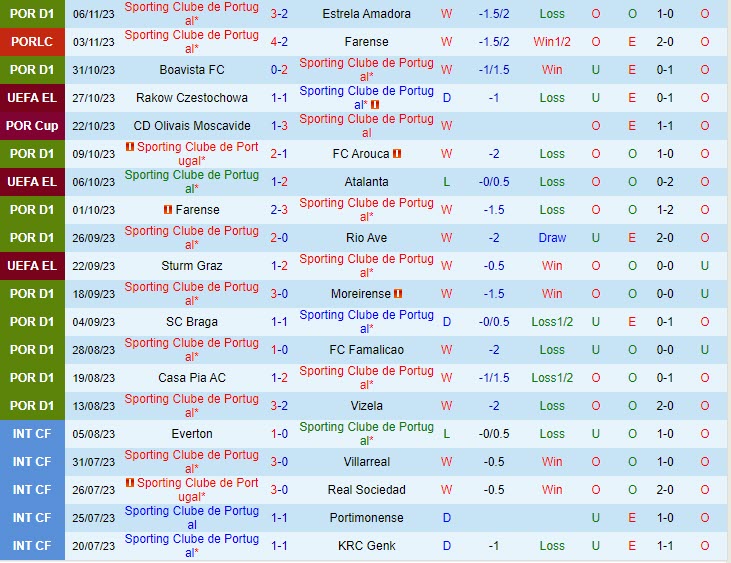Open the CD Olivais Moscavide team link
Screen dimensions: 731x563
pos(192,126)
